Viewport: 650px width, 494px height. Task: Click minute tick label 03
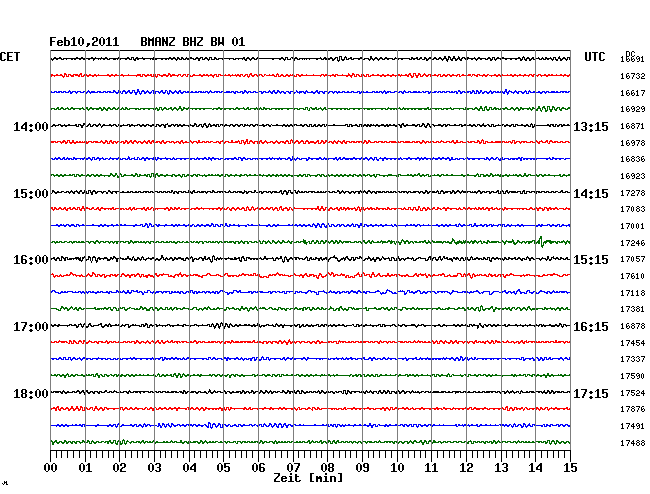point(154,468)
